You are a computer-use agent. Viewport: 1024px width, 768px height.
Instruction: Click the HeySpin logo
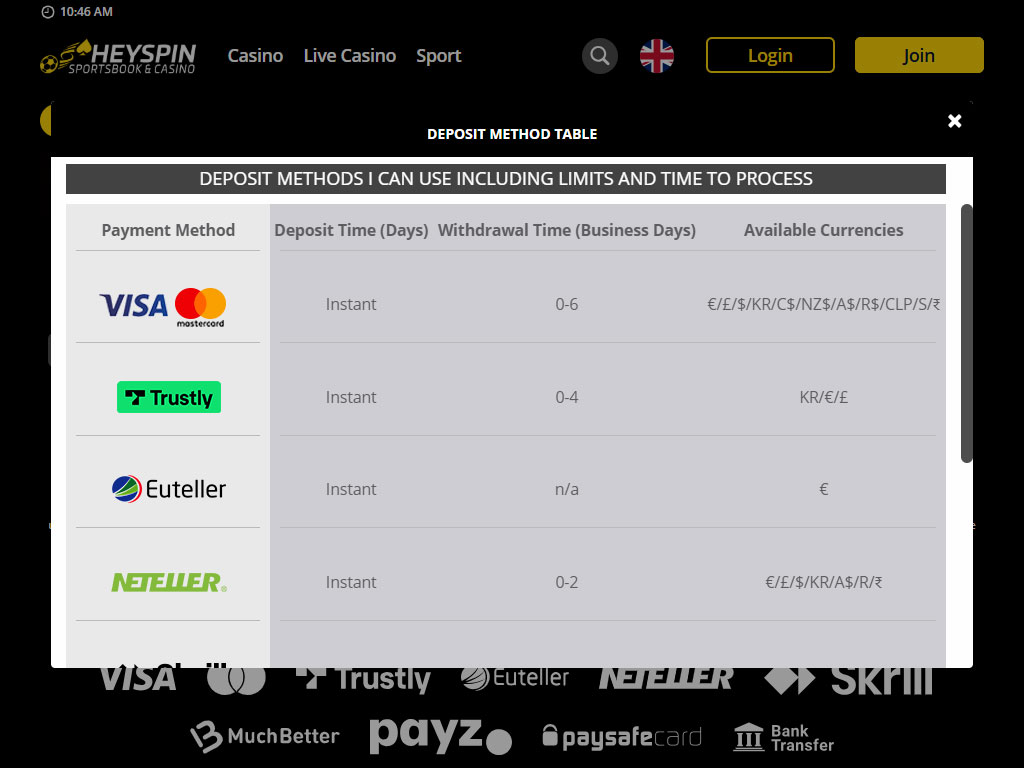[118, 56]
